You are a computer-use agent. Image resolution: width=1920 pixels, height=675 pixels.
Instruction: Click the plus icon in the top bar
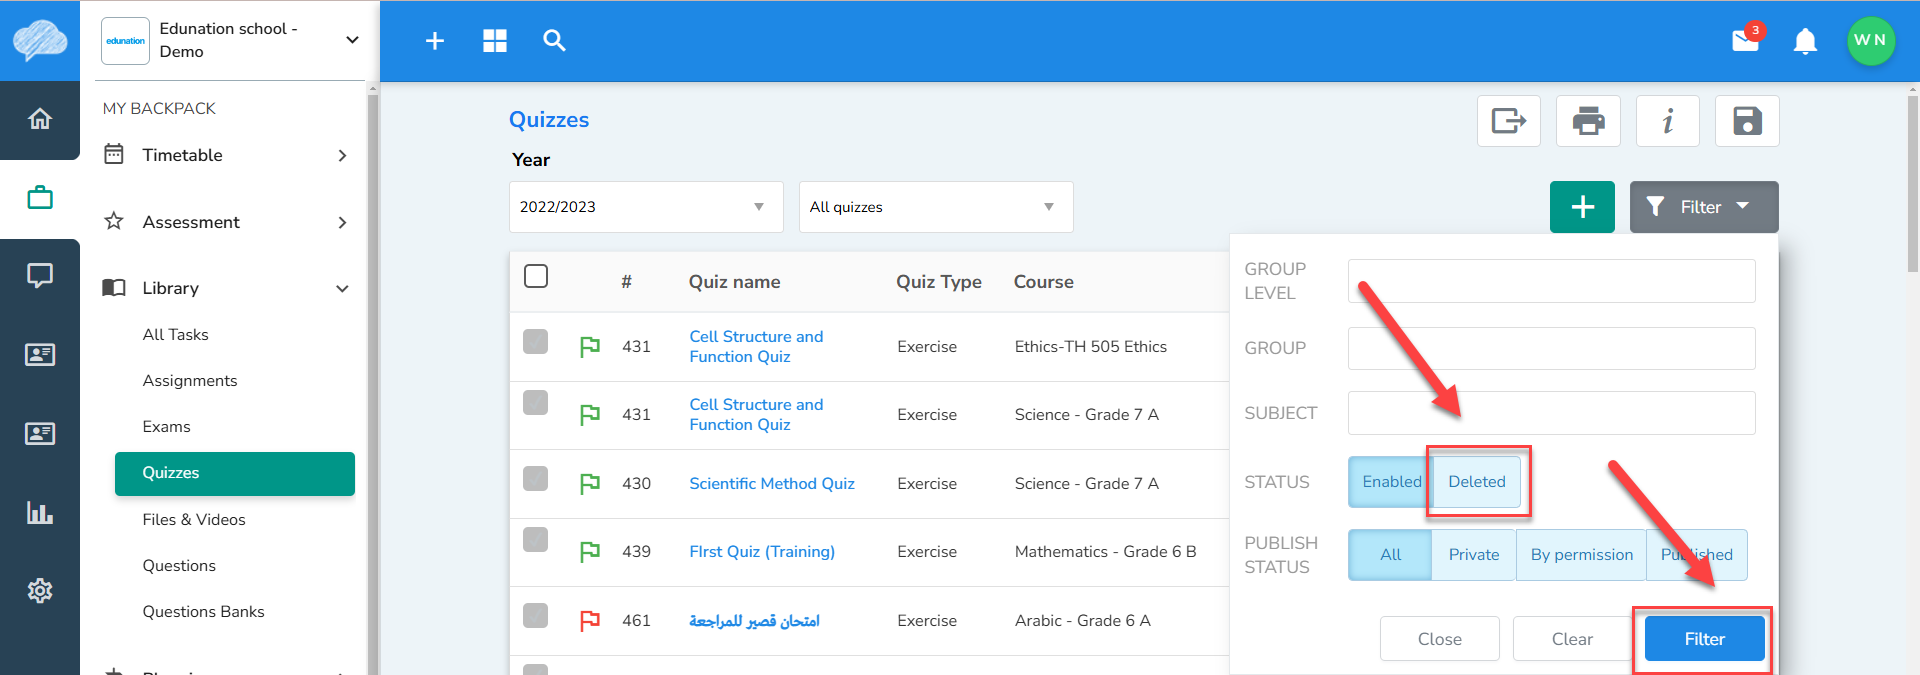[435, 41]
